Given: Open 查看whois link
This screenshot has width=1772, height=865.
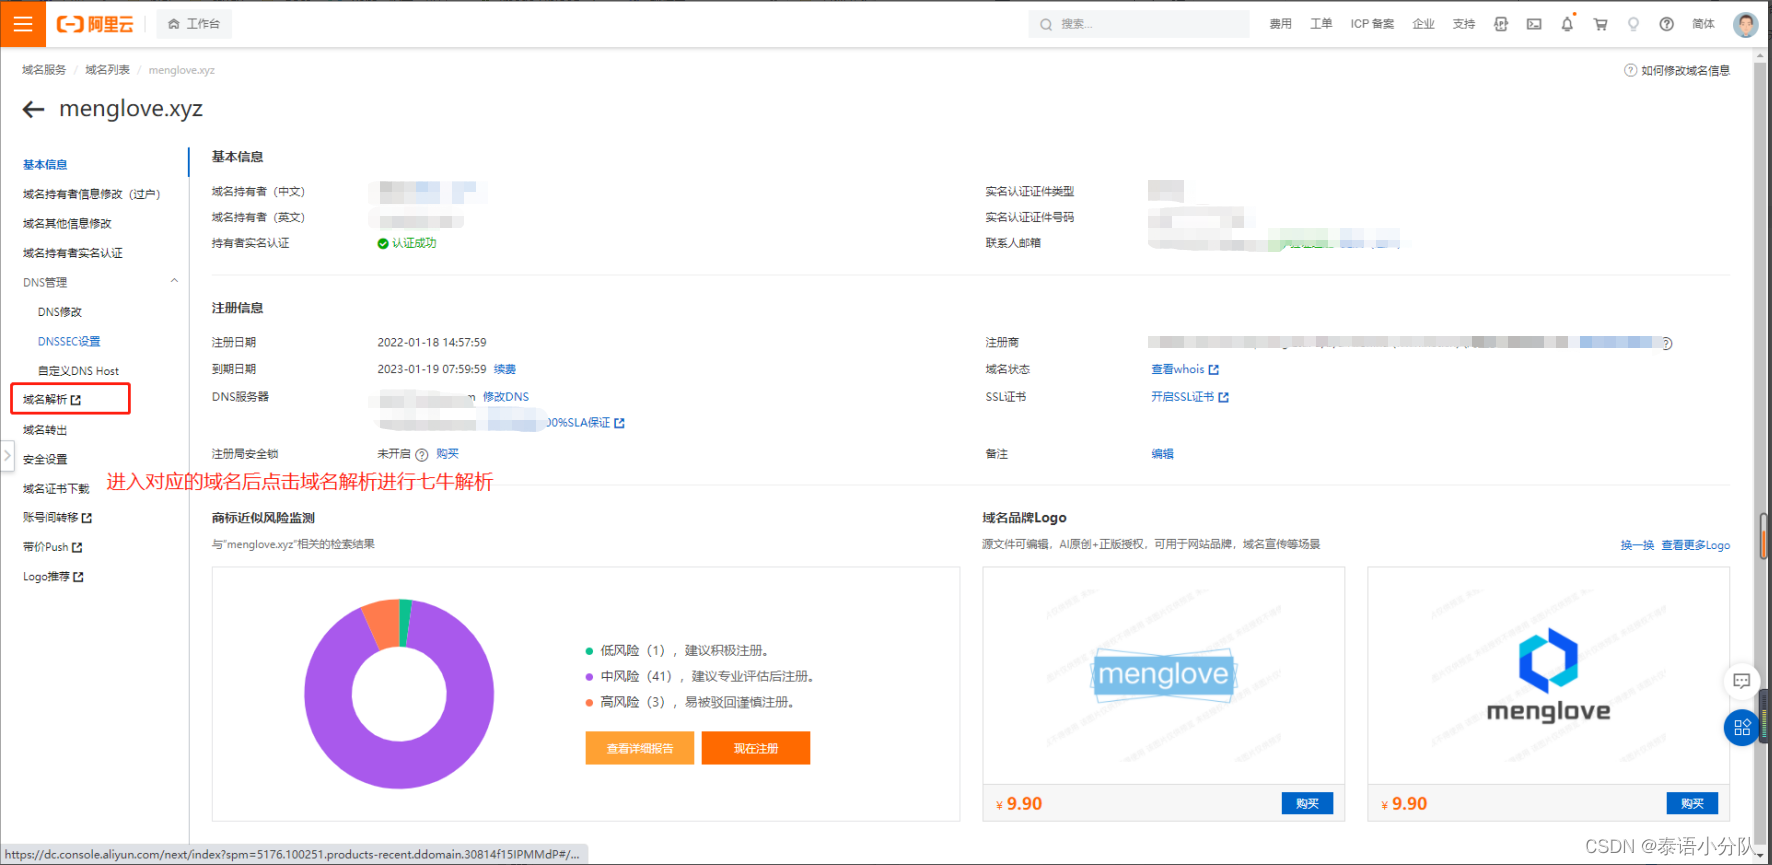Looking at the screenshot, I should (x=1185, y=370).
